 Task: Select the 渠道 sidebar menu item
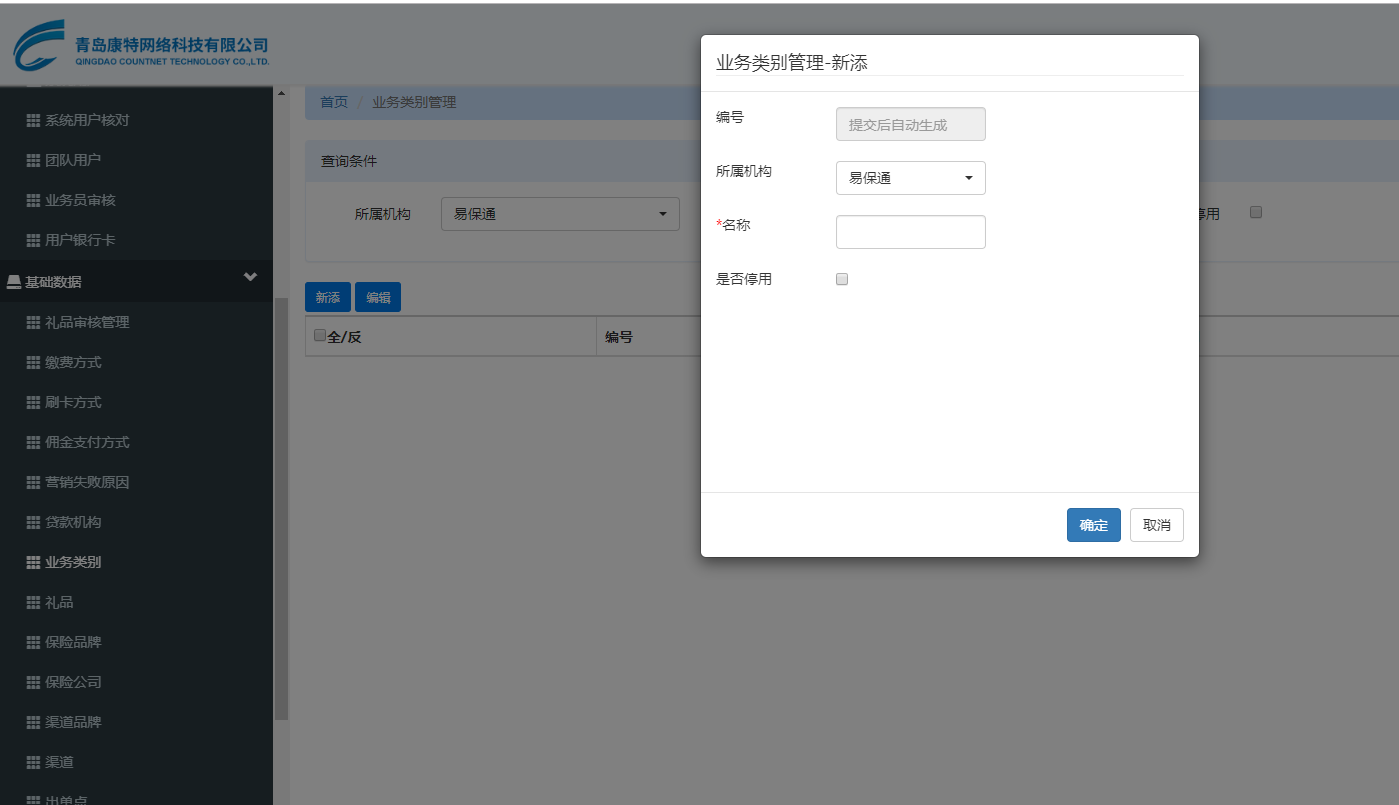coord(59,762)
